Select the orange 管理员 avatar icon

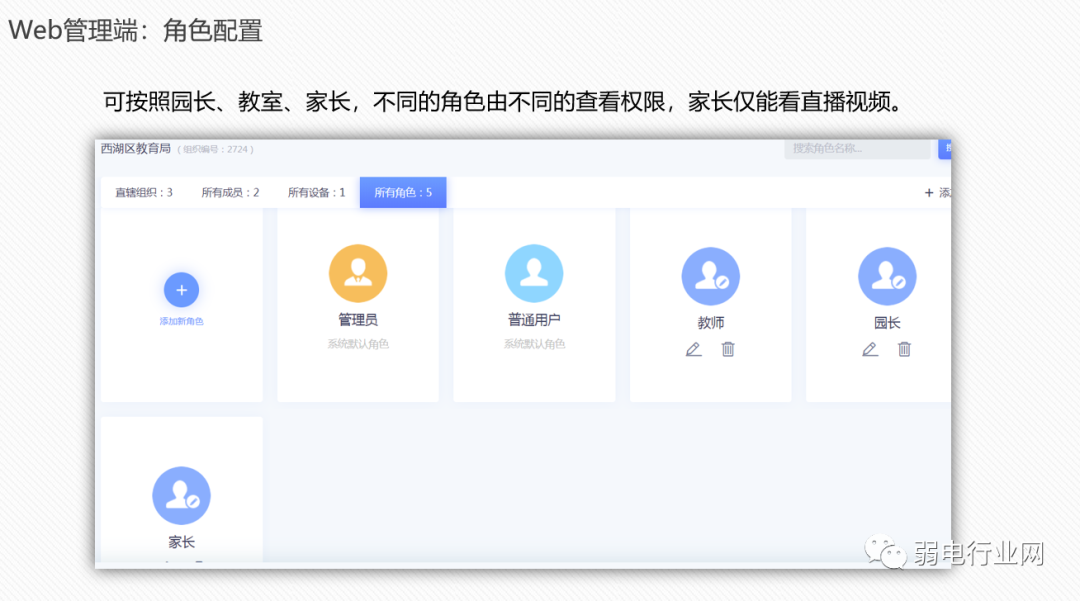coord(358,273)
